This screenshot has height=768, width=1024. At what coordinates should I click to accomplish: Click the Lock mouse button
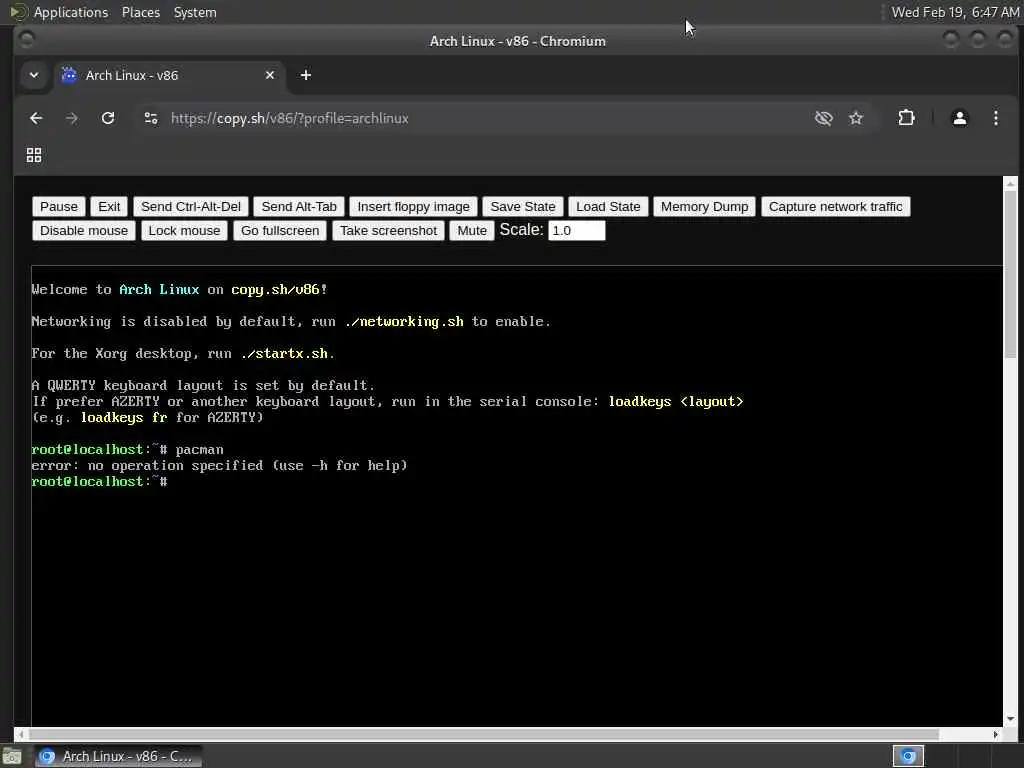(184, 231)
